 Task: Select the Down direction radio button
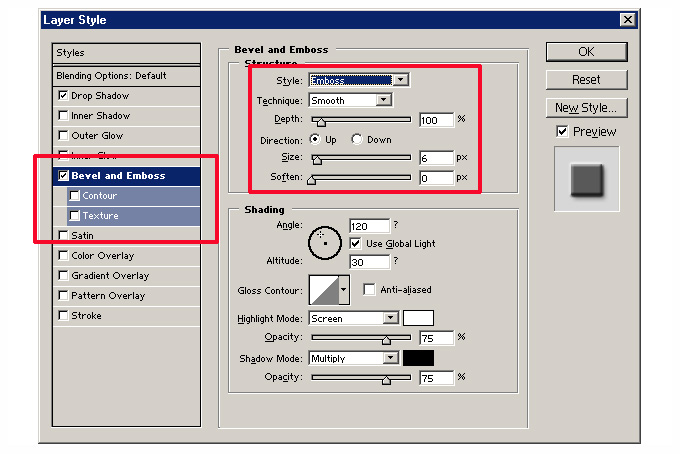point(357,140)
